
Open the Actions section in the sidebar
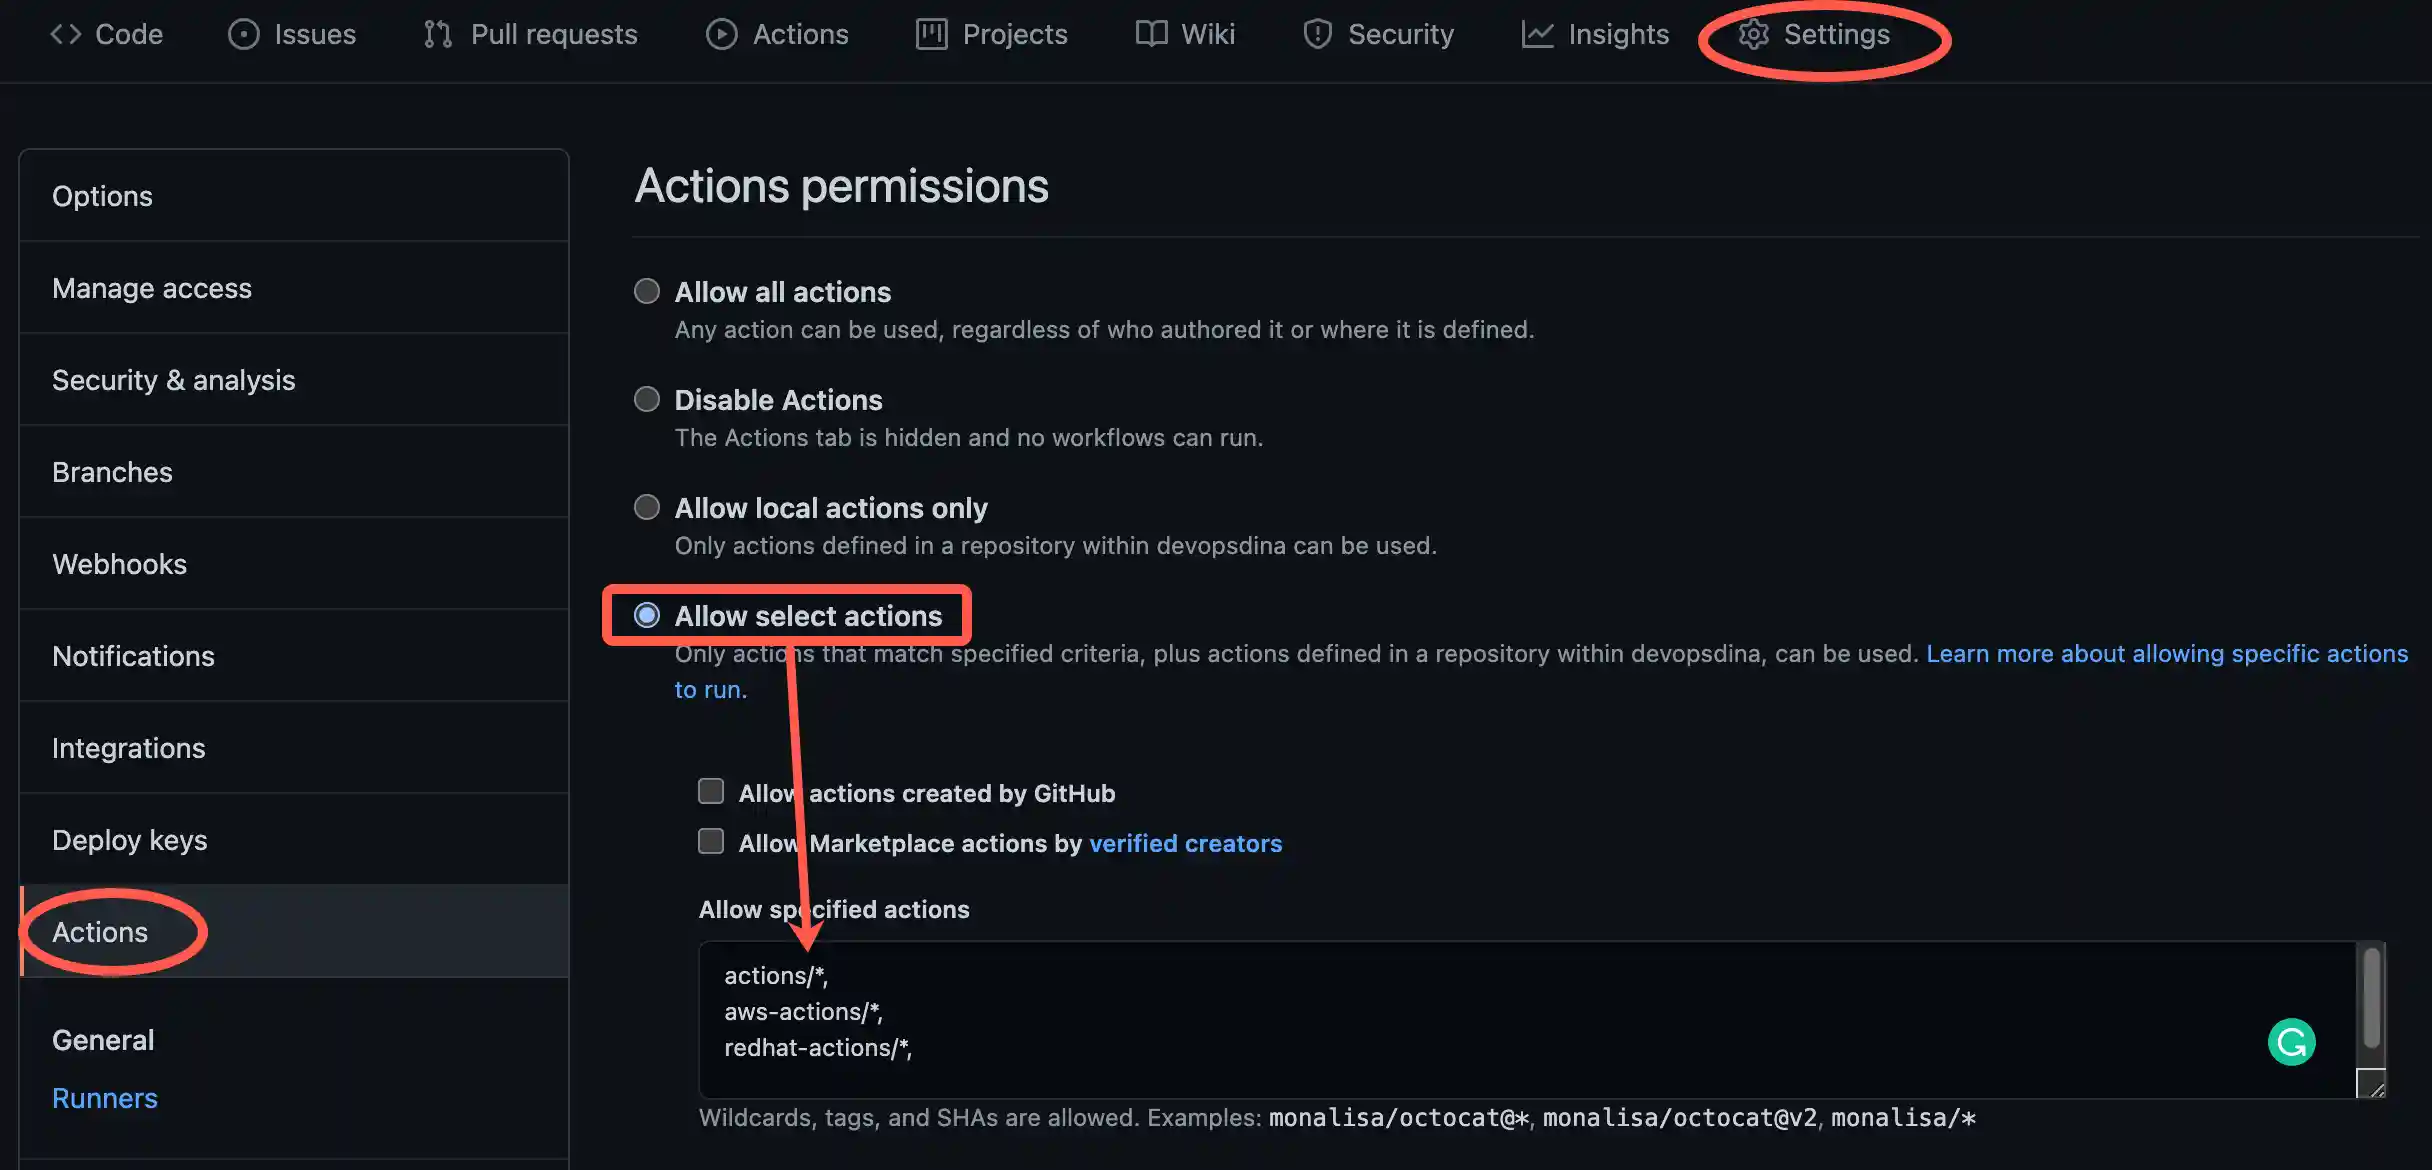pos(100,931)
